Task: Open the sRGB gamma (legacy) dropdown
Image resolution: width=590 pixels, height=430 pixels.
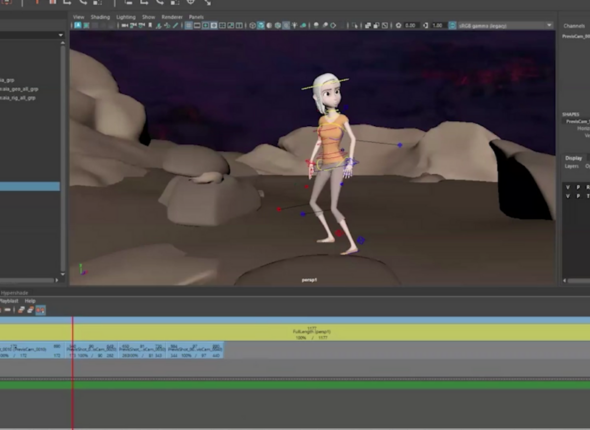Action: (505, 26)
